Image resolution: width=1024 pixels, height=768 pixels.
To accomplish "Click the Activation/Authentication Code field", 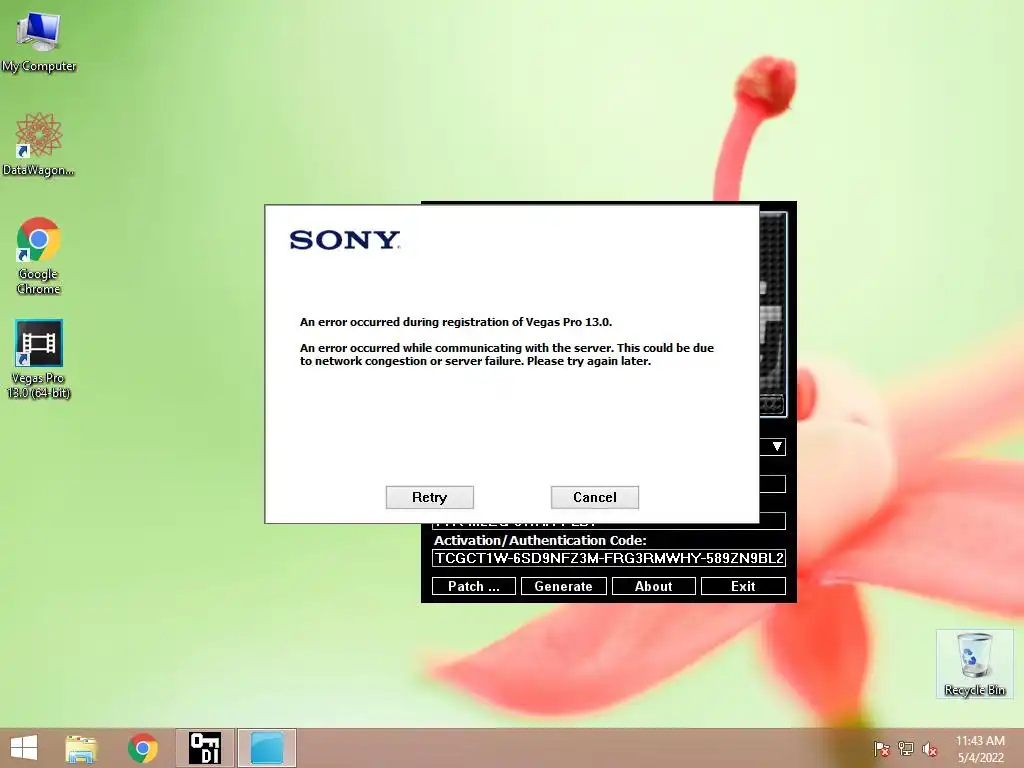I will (x=609, y=558).
